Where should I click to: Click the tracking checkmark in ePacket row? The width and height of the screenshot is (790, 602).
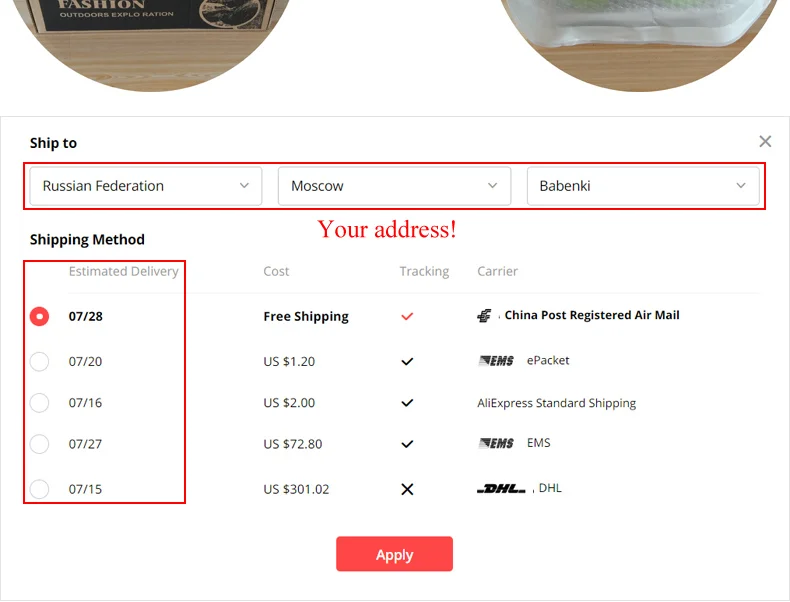407,361
